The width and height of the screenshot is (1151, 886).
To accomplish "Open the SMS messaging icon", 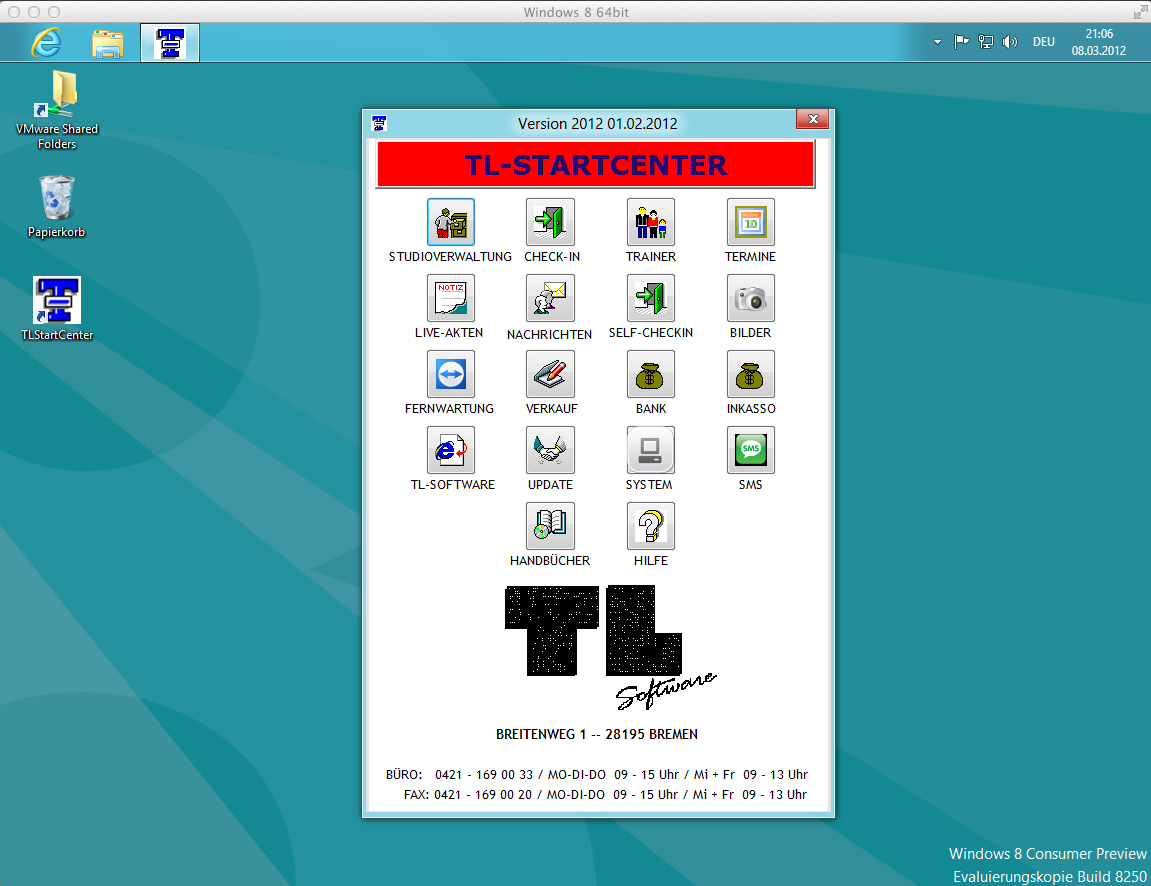I will click(x=750, y=450).
